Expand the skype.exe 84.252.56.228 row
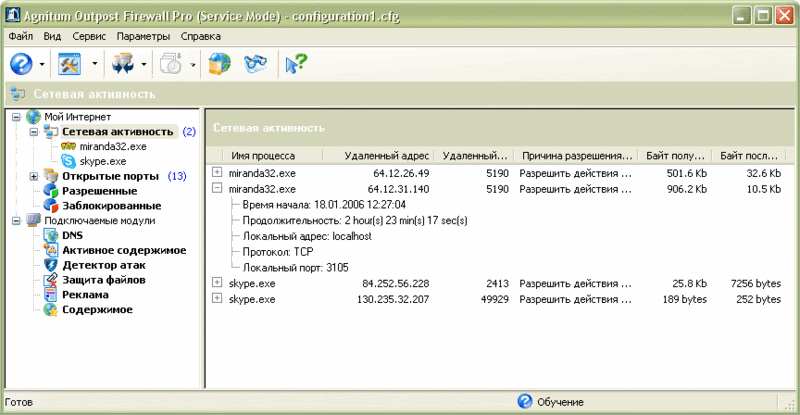 pyautogui.click(x=217, y=282)
